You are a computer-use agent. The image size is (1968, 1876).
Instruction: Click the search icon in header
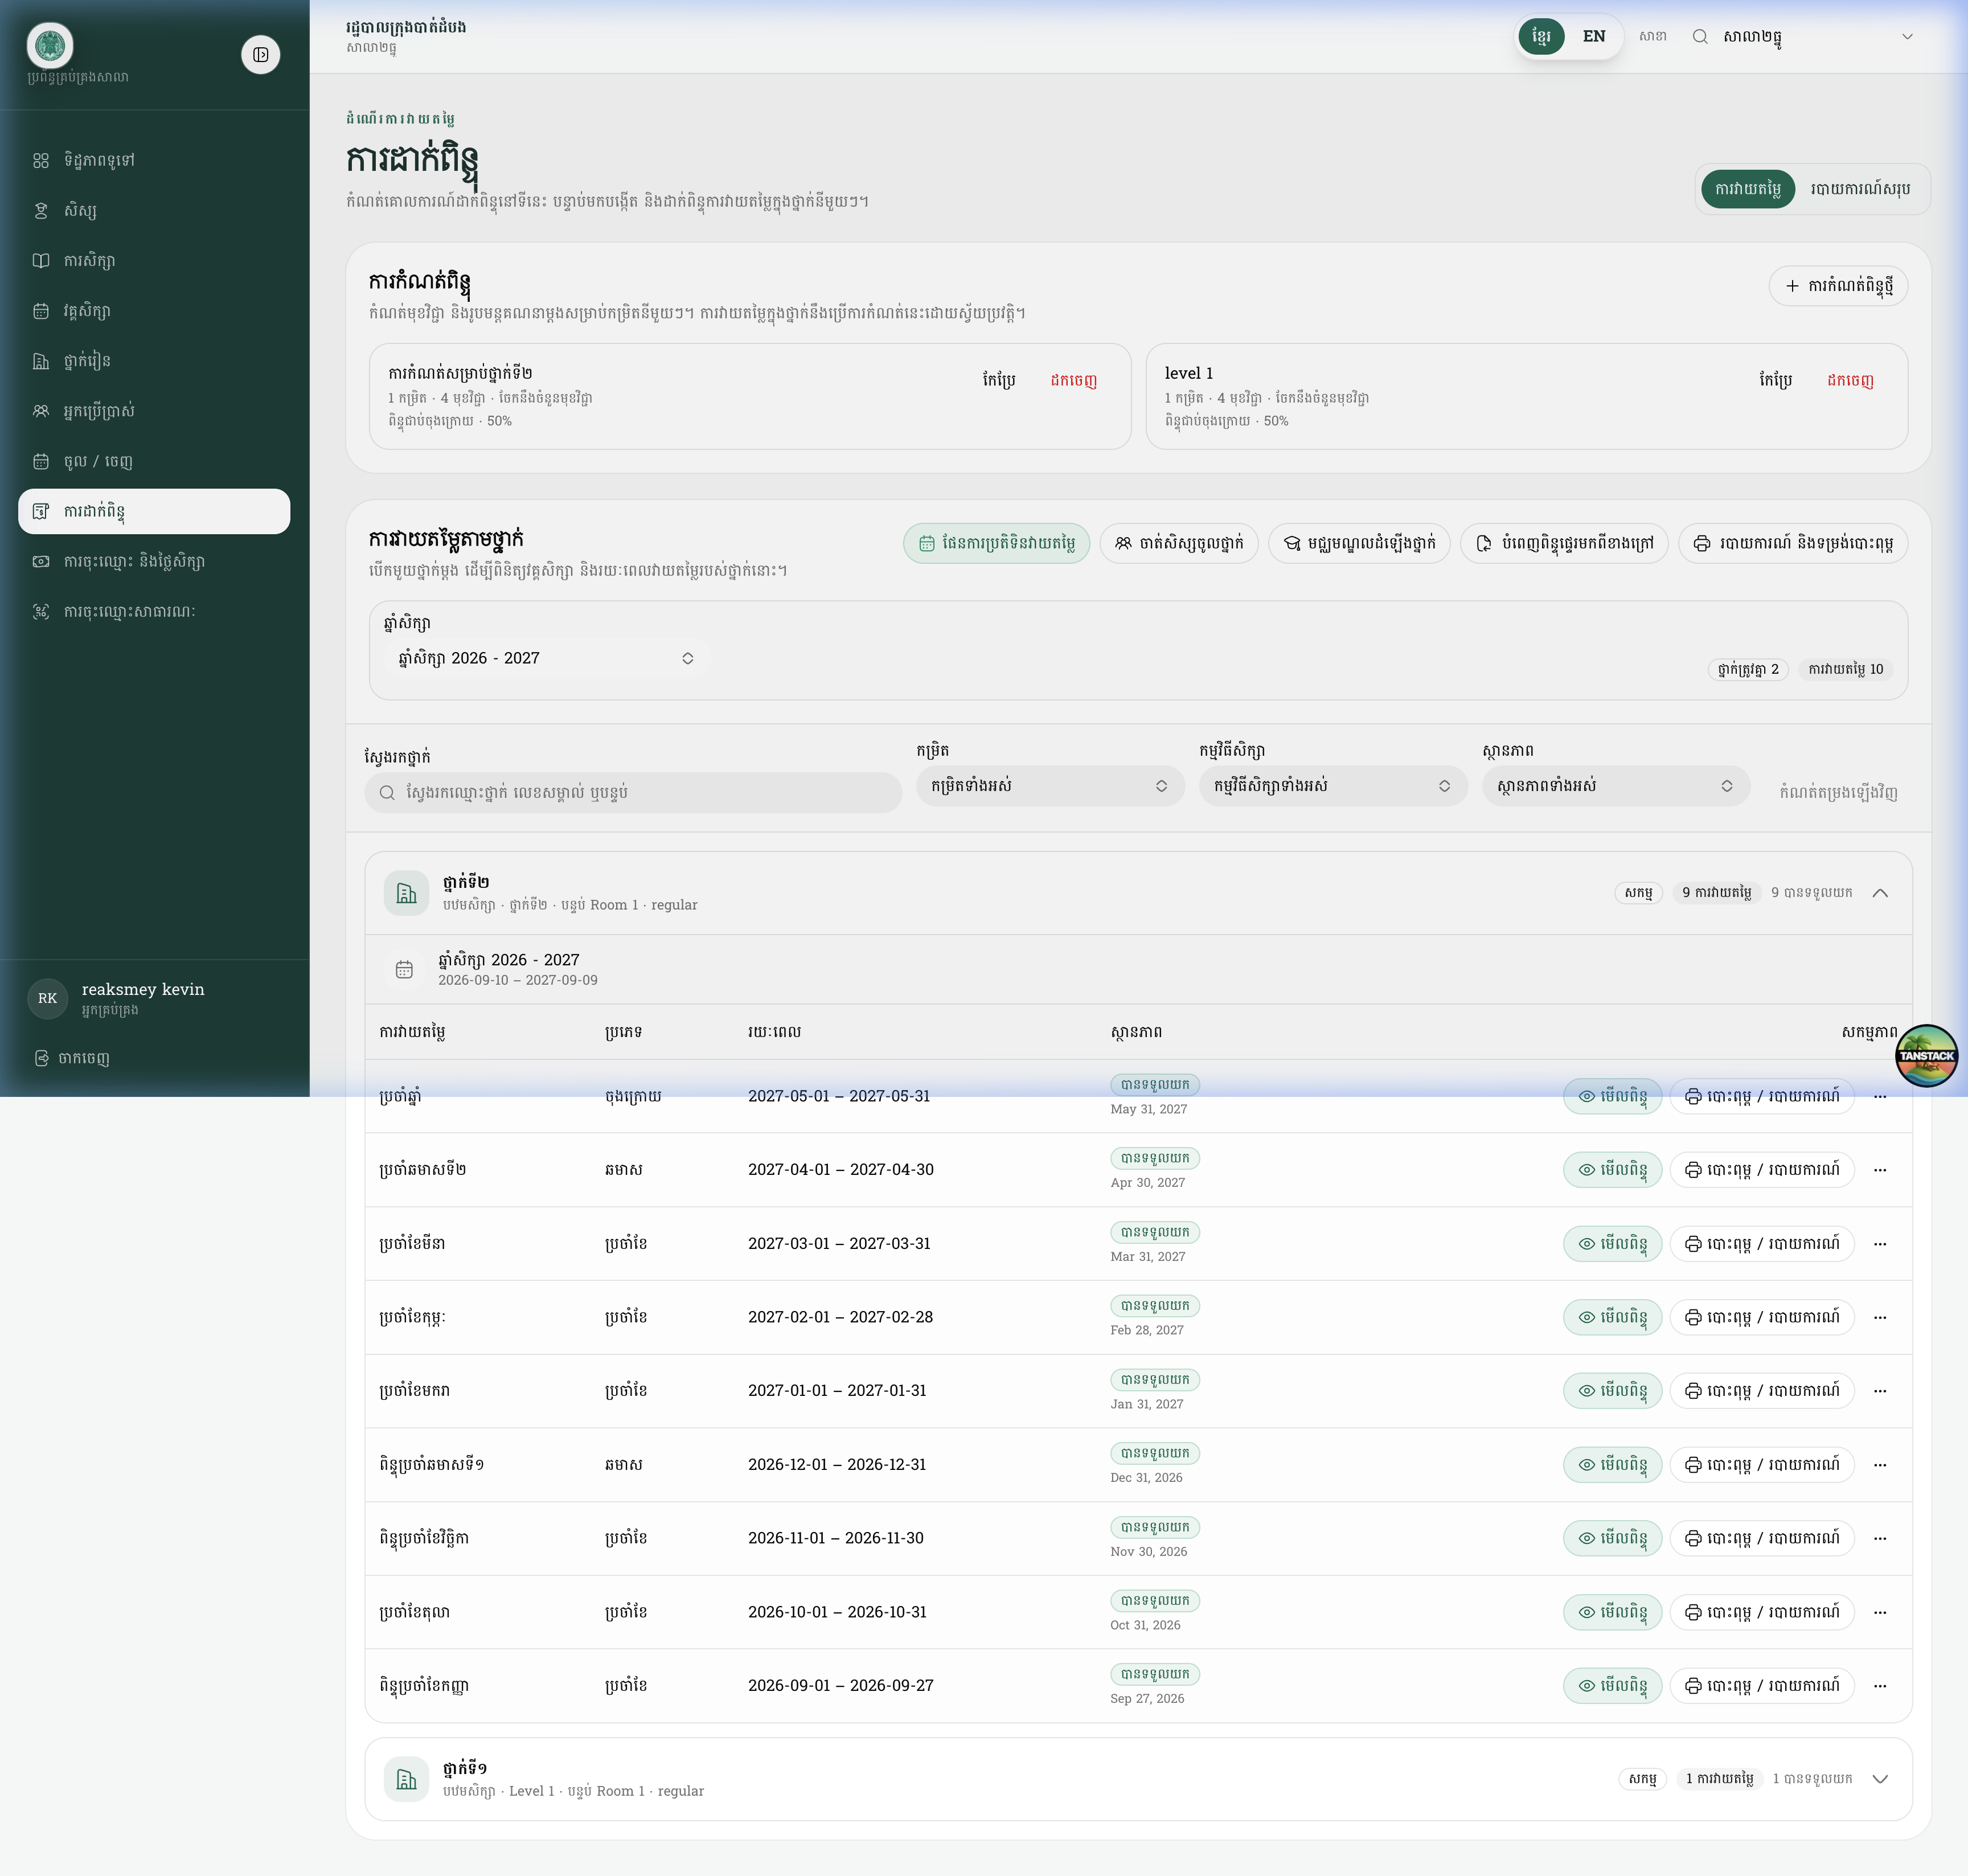coord(1699,37)
